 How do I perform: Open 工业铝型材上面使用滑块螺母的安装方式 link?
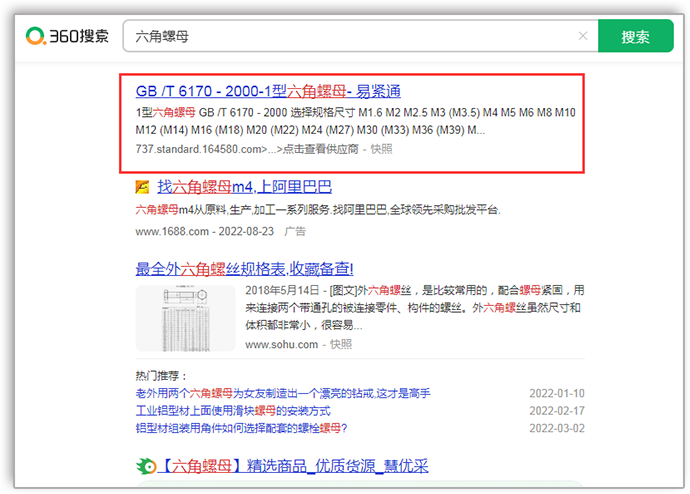[234, 410]
